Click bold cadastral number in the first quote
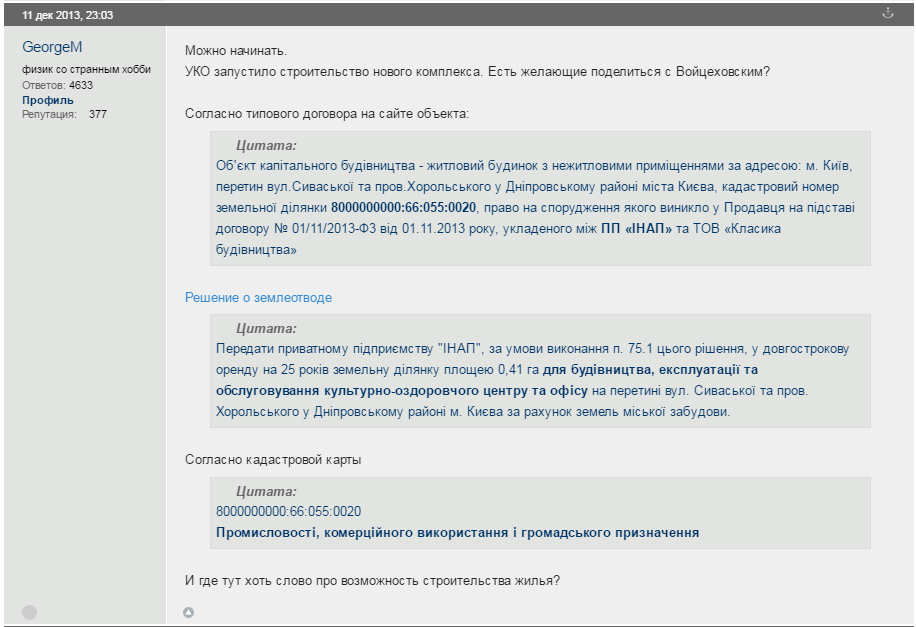Screen dimensions: 916x627 (403, 208)
